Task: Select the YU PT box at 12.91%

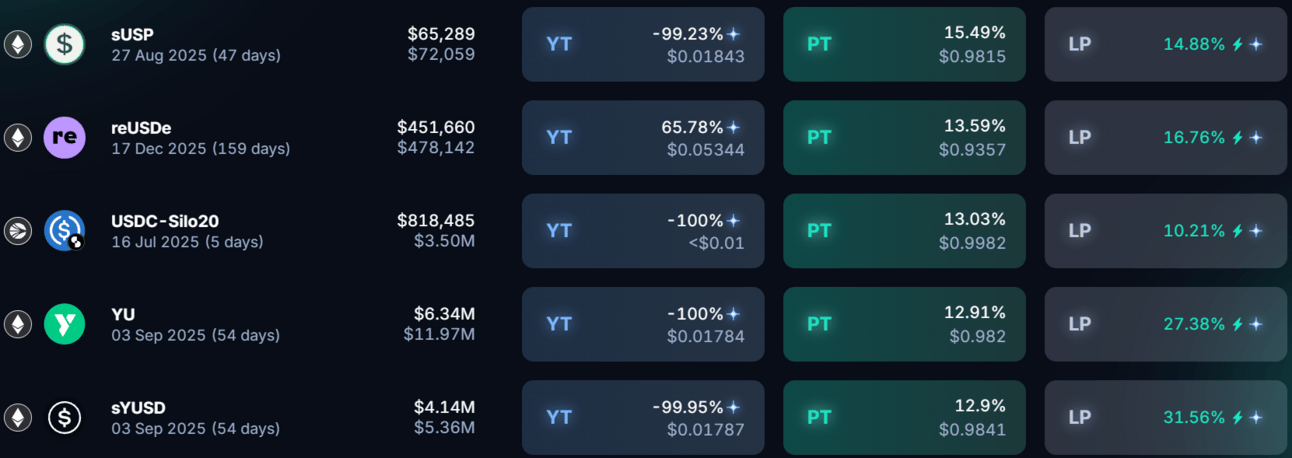Action: click(x=904, y=324)
